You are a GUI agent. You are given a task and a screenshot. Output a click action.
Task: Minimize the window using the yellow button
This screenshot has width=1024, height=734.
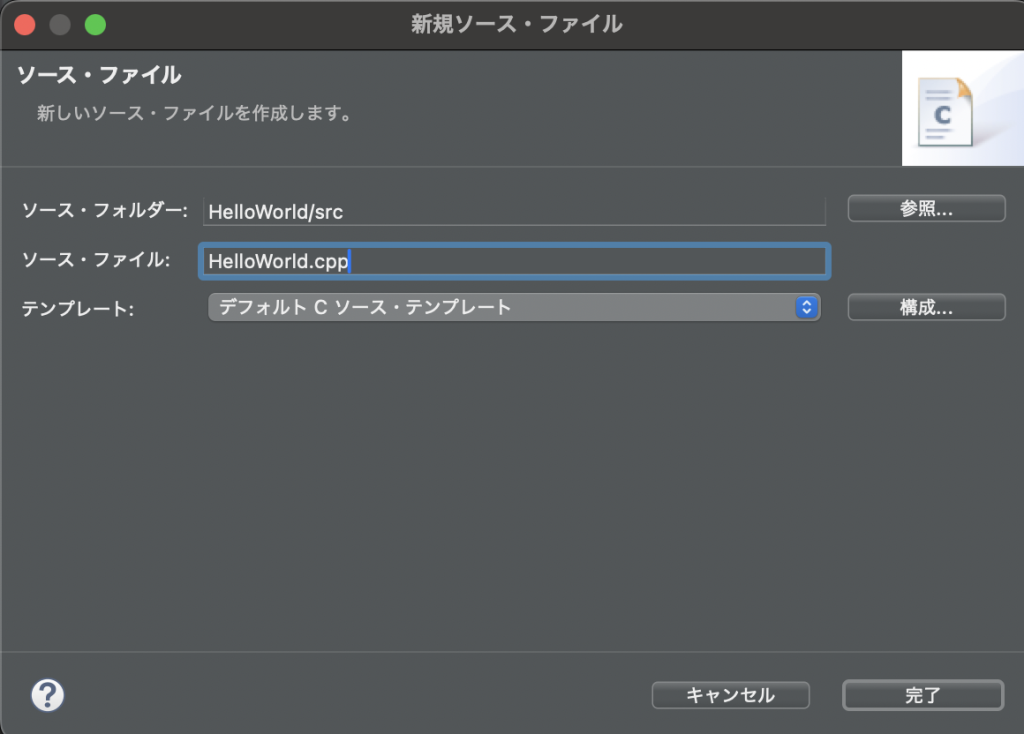(60, 25)
